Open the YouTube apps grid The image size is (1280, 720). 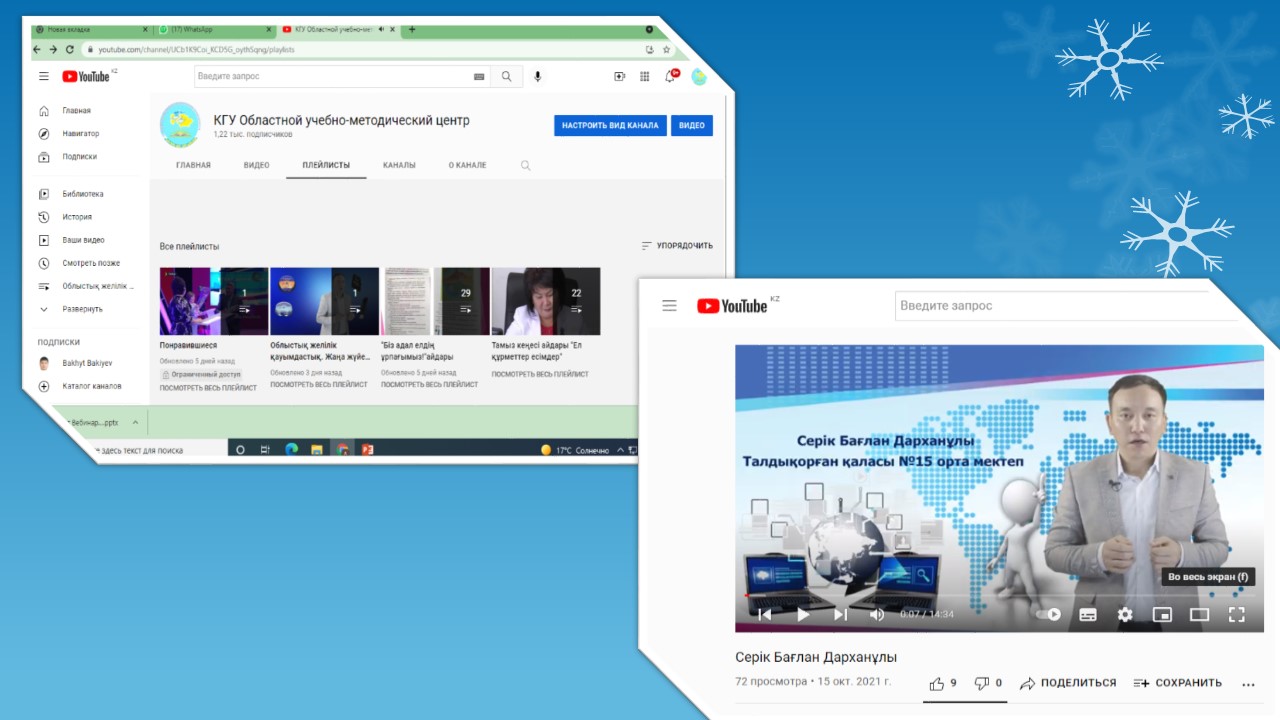[644, 76]
